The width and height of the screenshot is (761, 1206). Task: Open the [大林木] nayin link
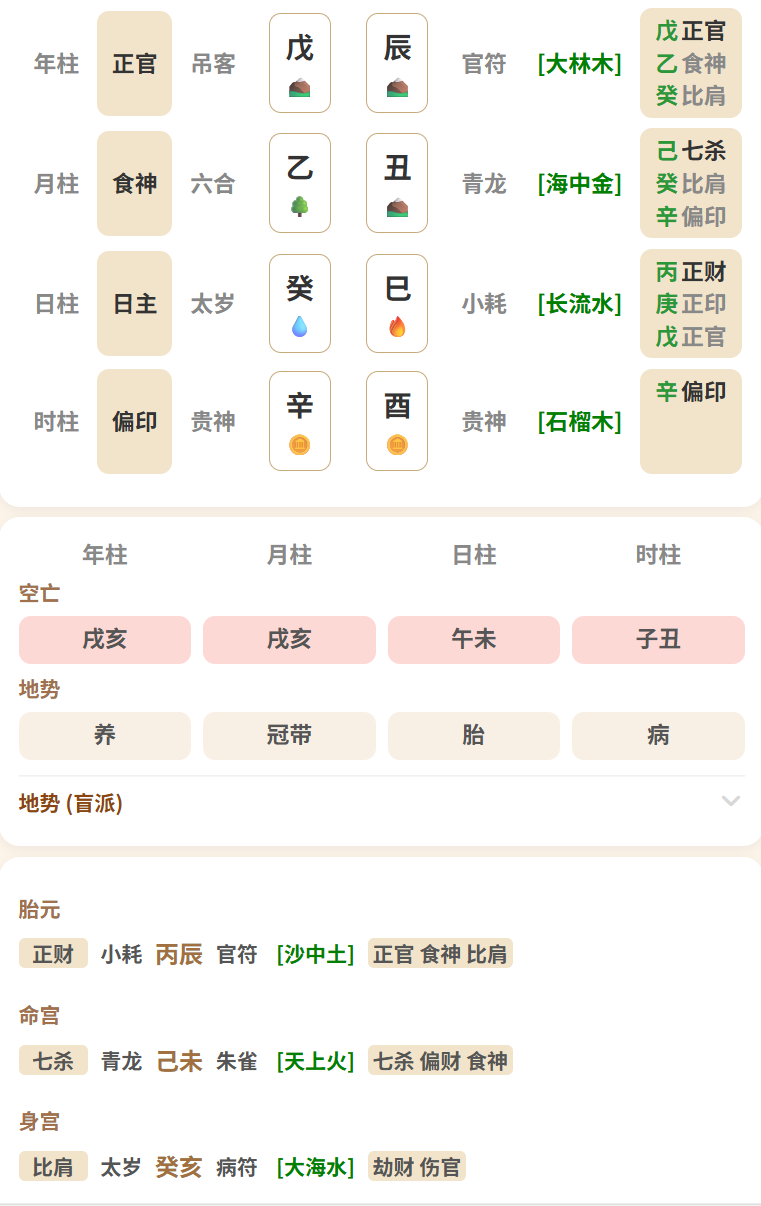[x=579, y=64]
